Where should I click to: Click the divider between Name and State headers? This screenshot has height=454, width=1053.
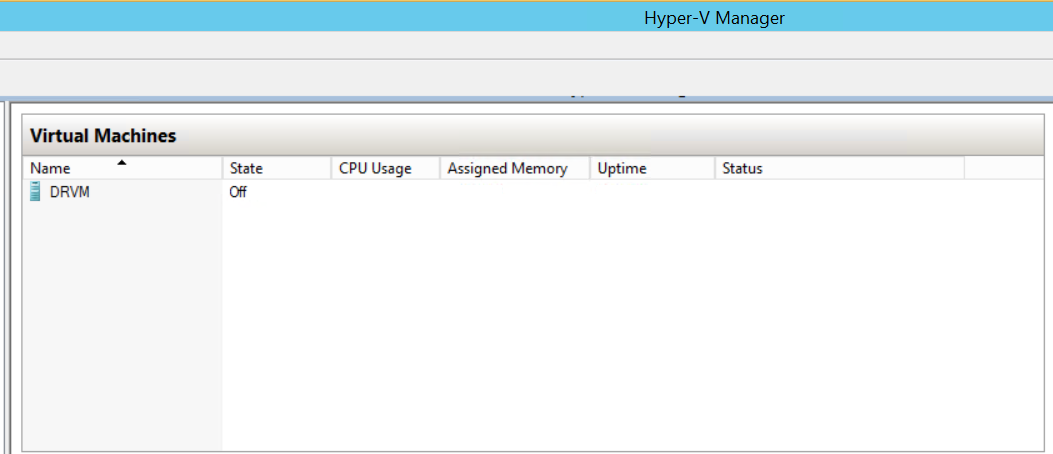tap(222, 169)
